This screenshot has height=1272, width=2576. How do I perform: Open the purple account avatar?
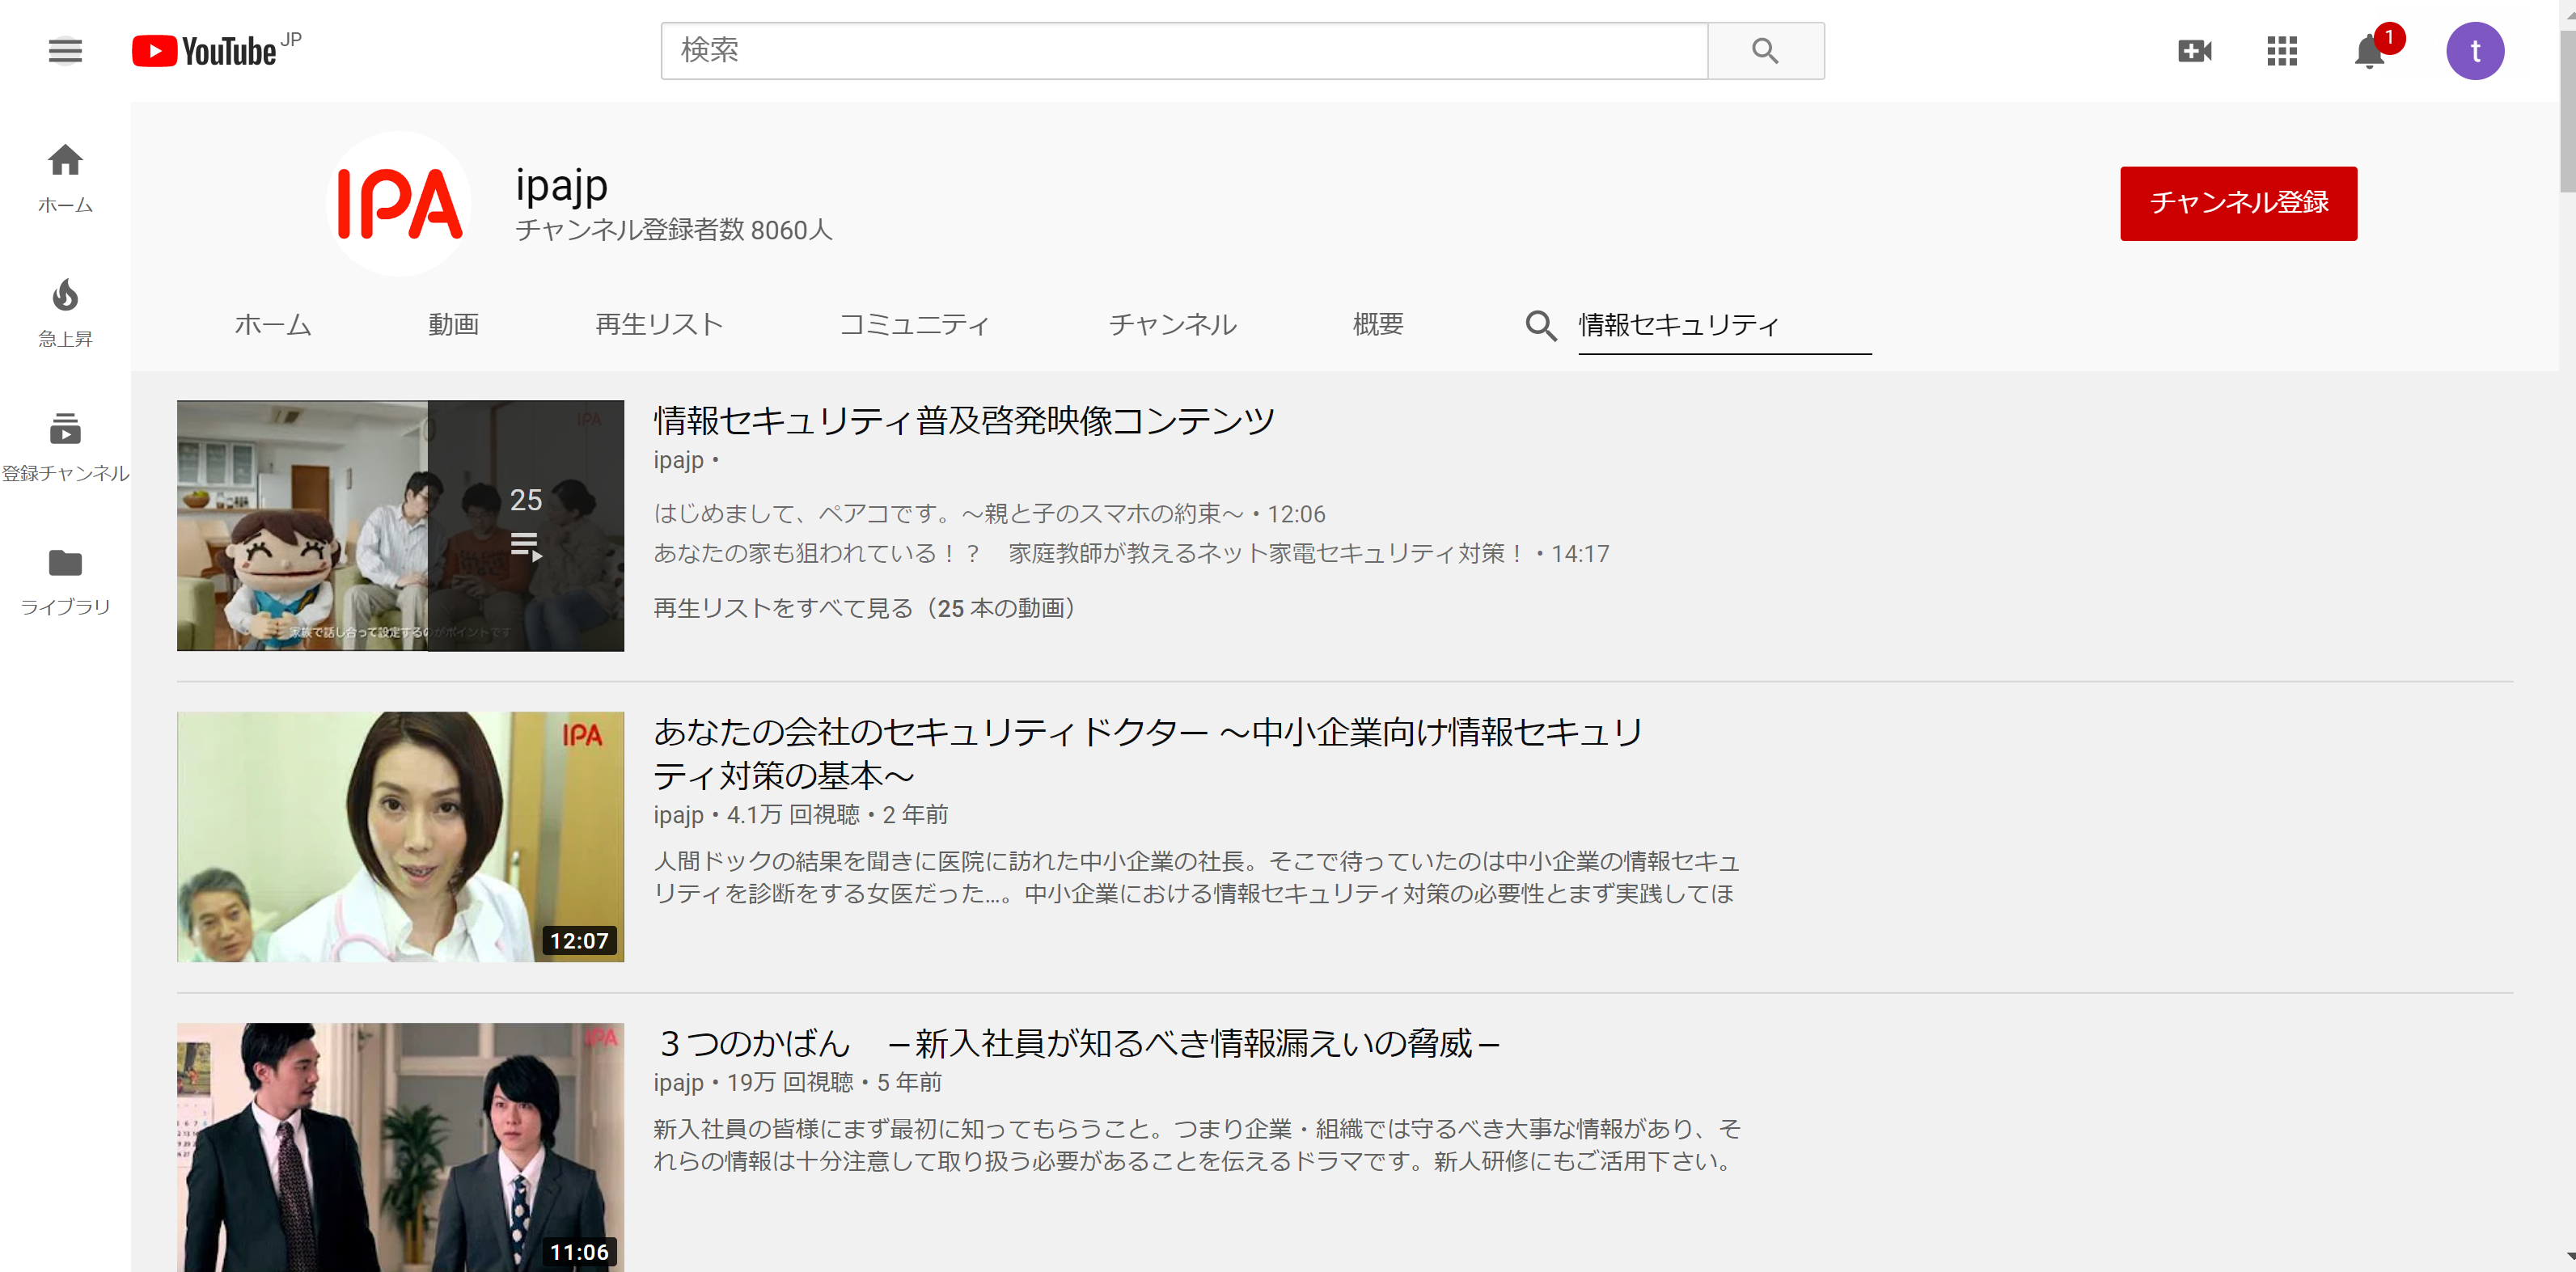click(2474, 51)
